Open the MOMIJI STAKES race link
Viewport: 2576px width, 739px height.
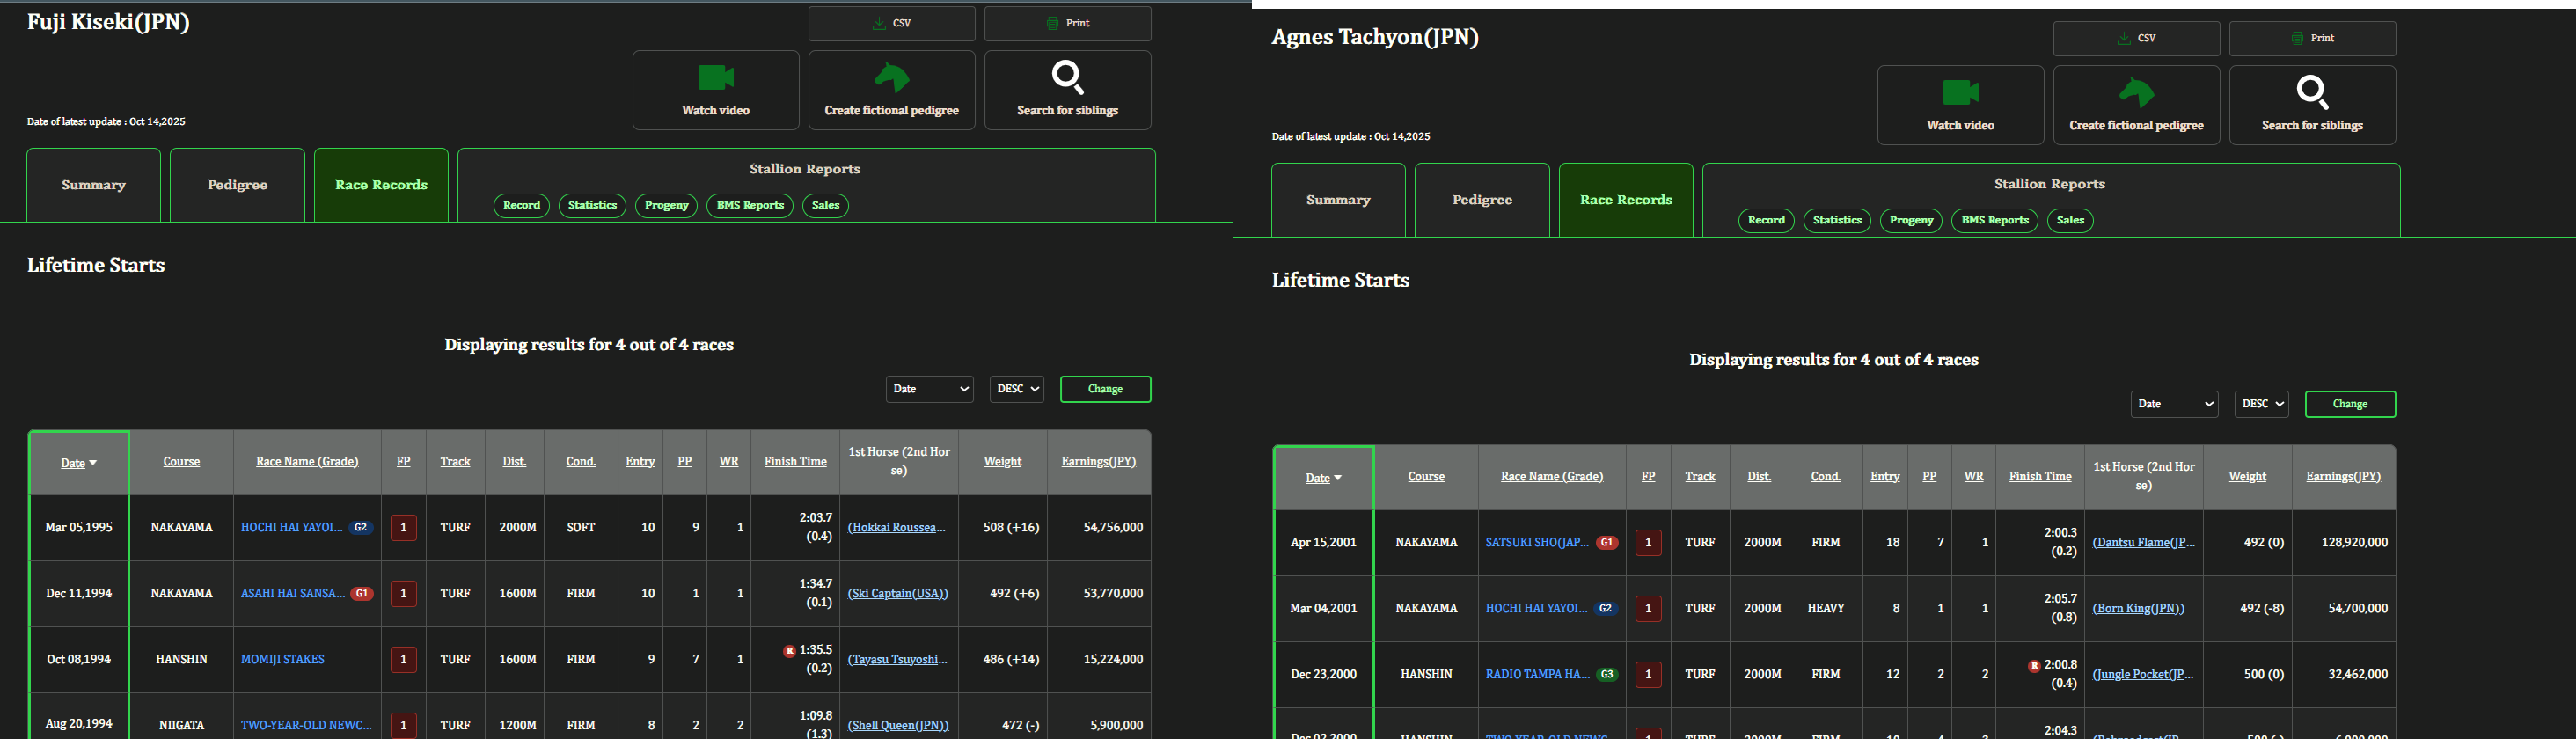(283, 660)
